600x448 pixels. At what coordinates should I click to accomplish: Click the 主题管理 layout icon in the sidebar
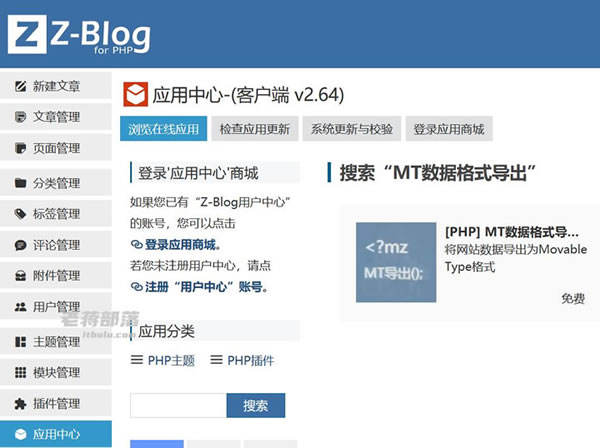click(20, 342)
